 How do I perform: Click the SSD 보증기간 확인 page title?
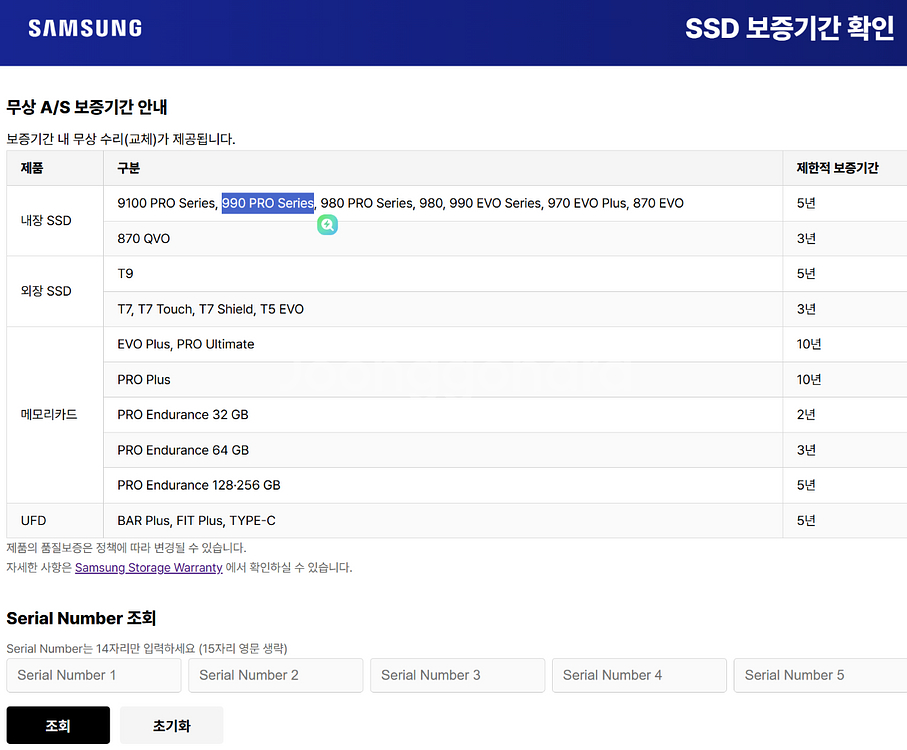click(x=789, y=27)
